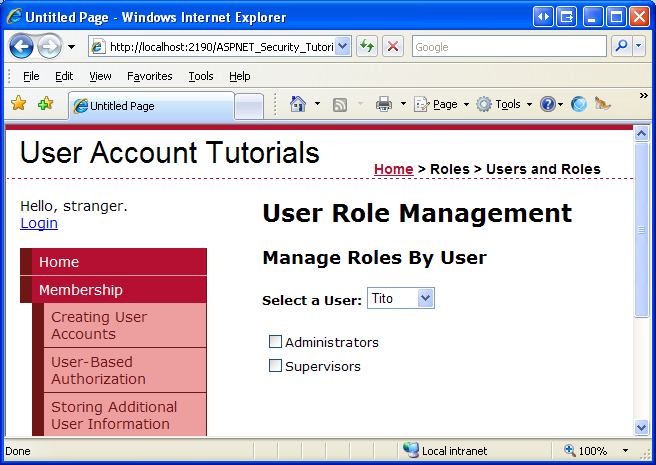This screenshot has height=465, width=656.
Task: Toggle the Supervisors role checkbox
Action: [276, 366]
